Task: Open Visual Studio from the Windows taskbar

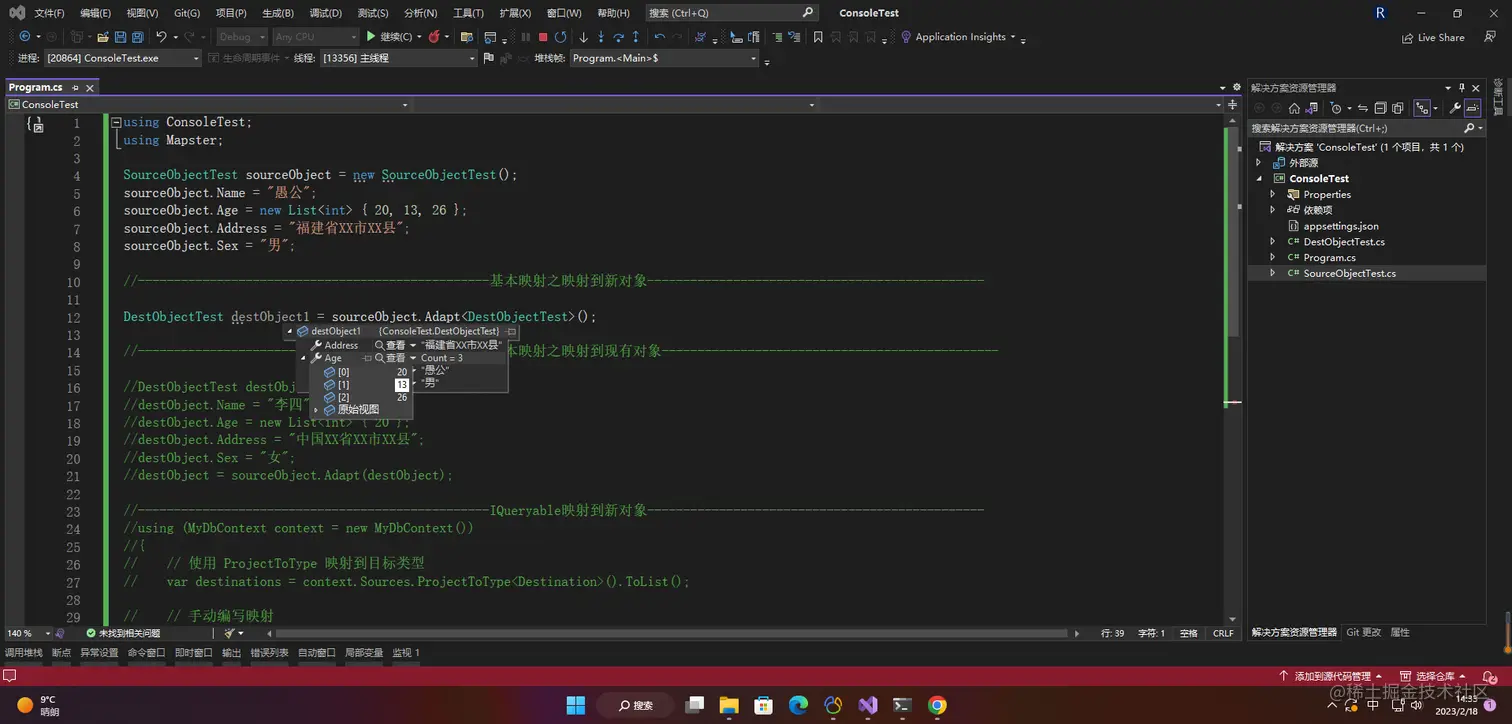Action: pyautogui.click(x=867, y=705)
